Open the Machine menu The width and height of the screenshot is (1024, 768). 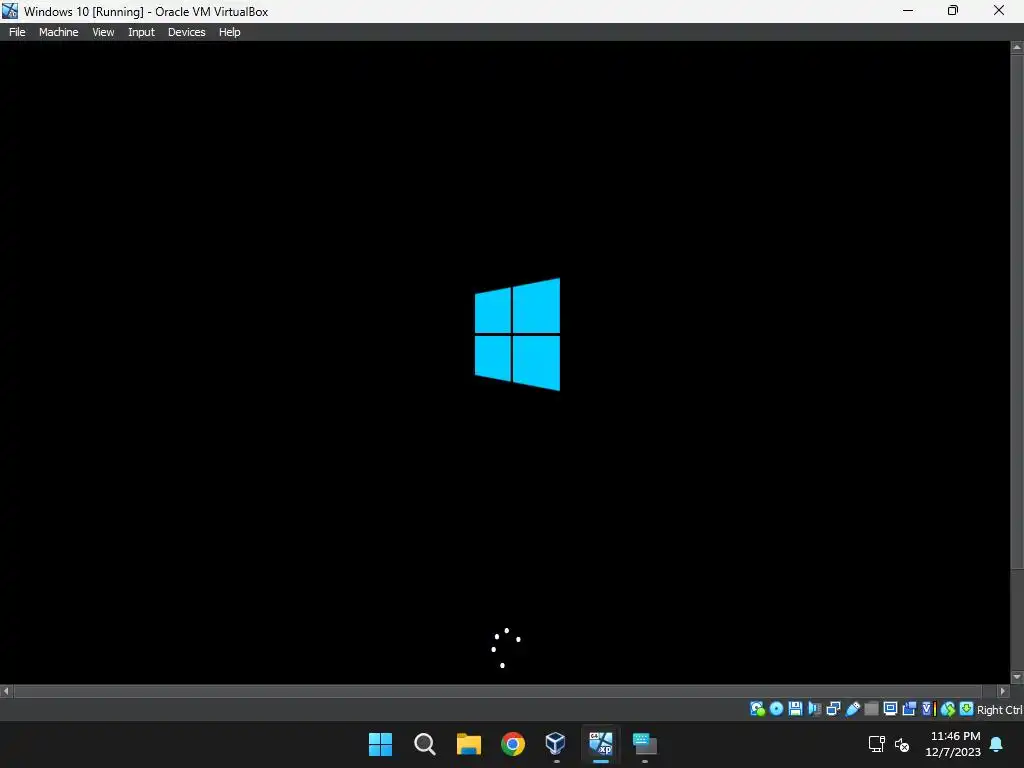58,32
